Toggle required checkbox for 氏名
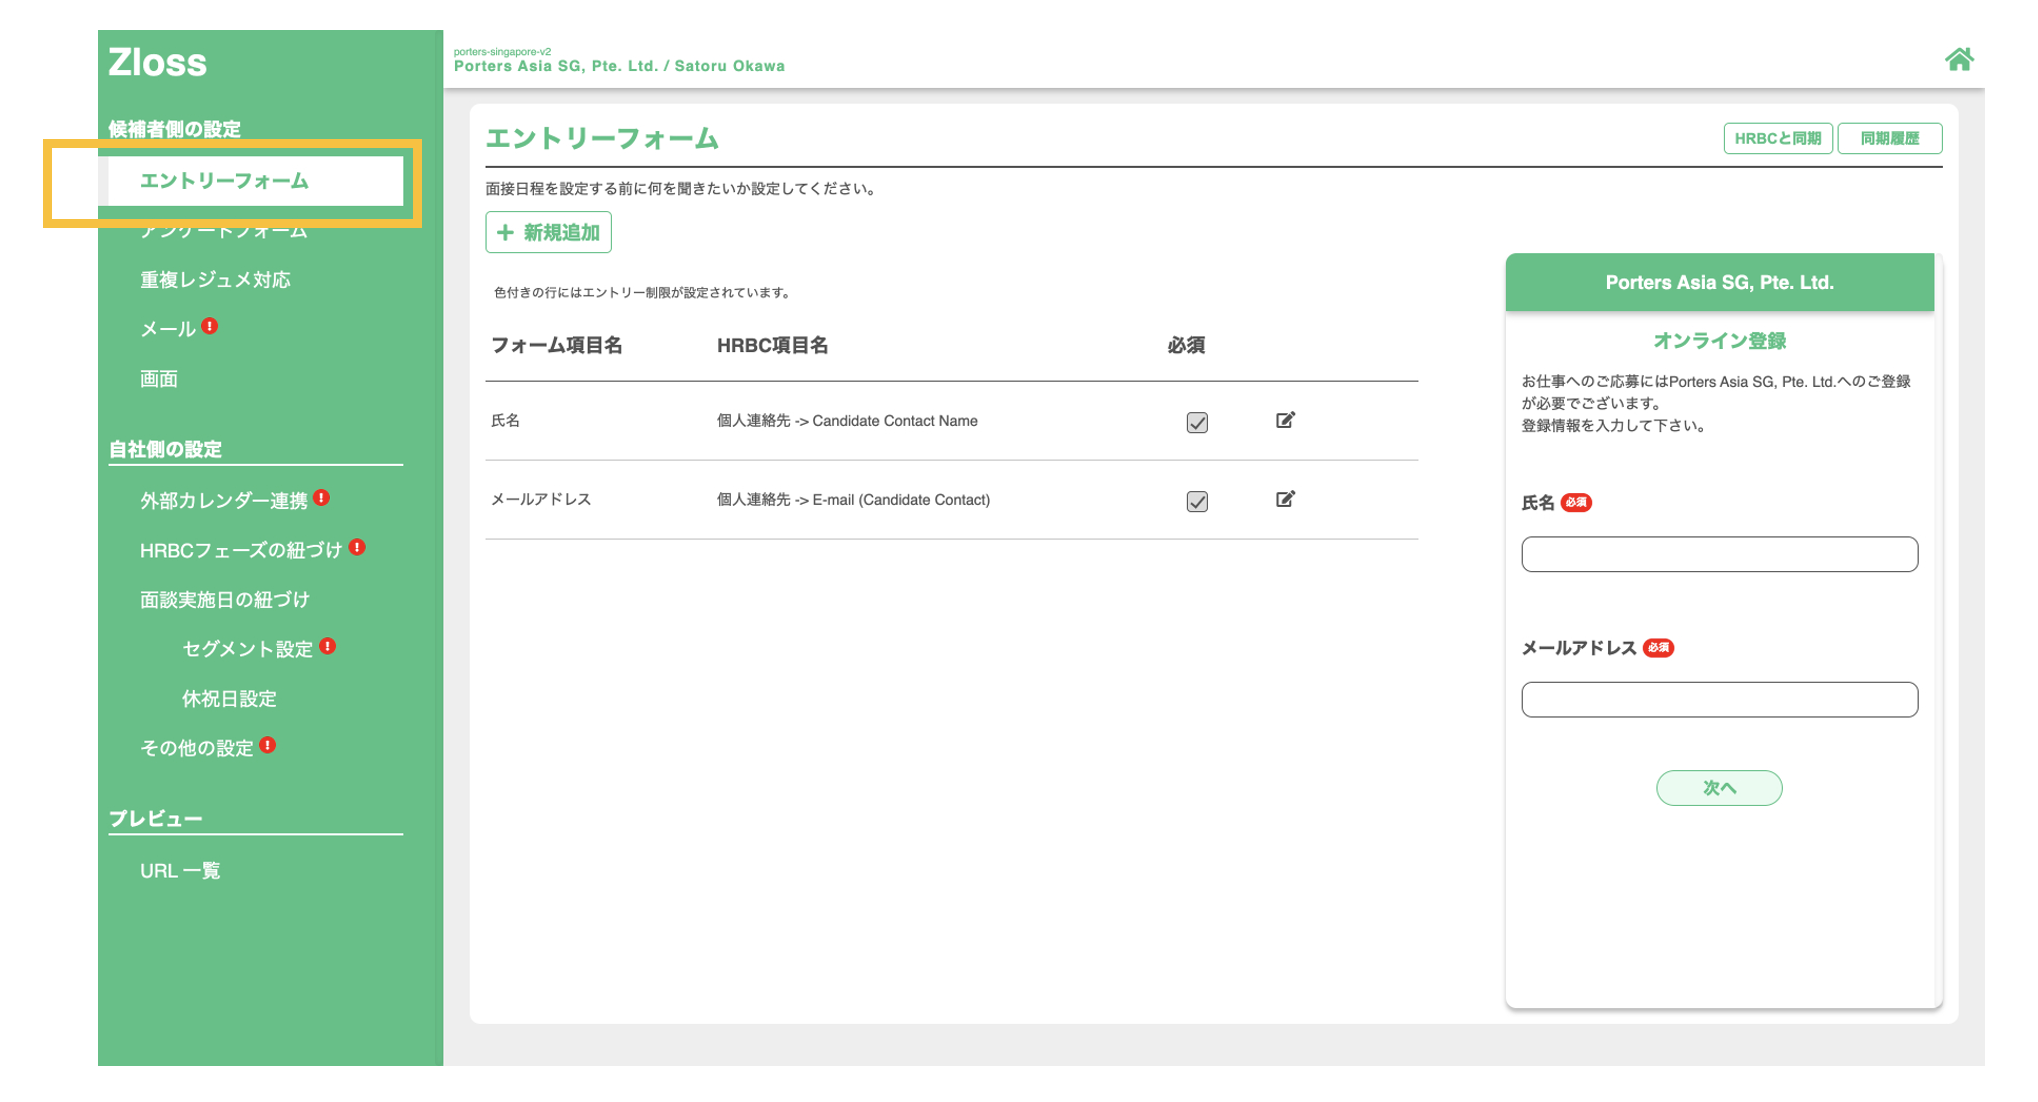Viewport: 2038px width, 1102px height. tap(1196, 422)
